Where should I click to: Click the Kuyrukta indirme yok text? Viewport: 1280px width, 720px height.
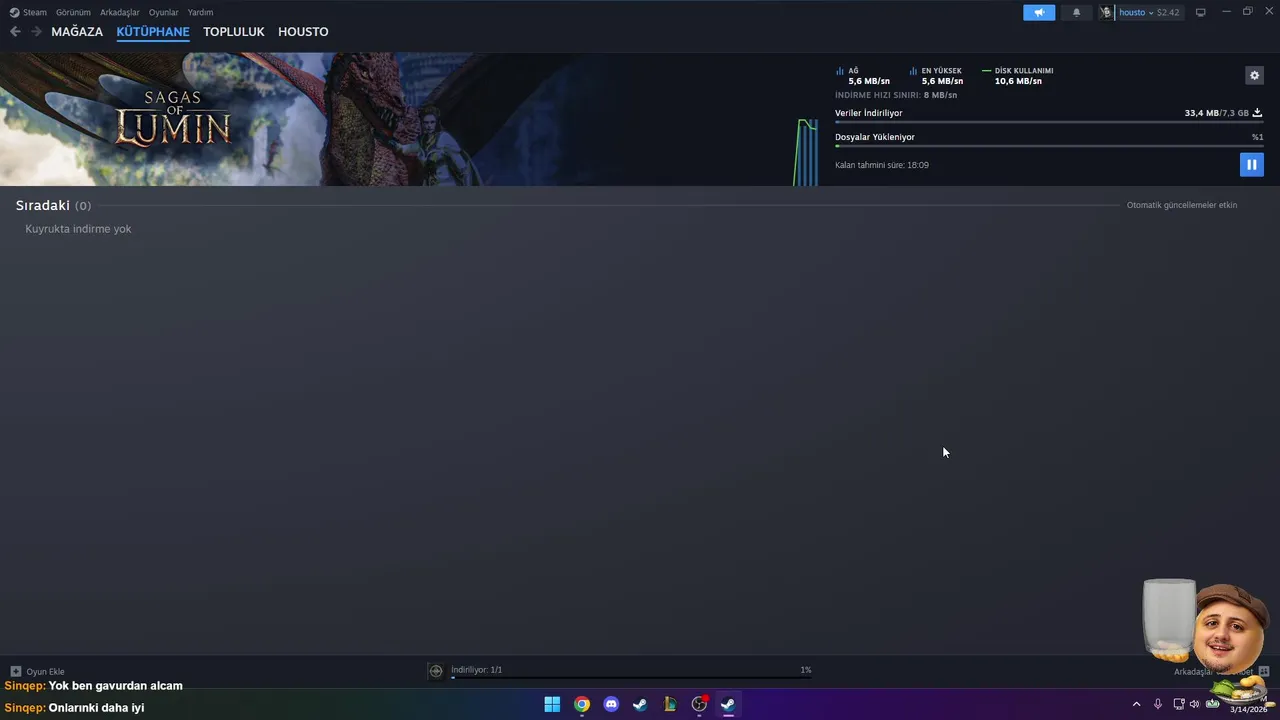tap(78, 229)
